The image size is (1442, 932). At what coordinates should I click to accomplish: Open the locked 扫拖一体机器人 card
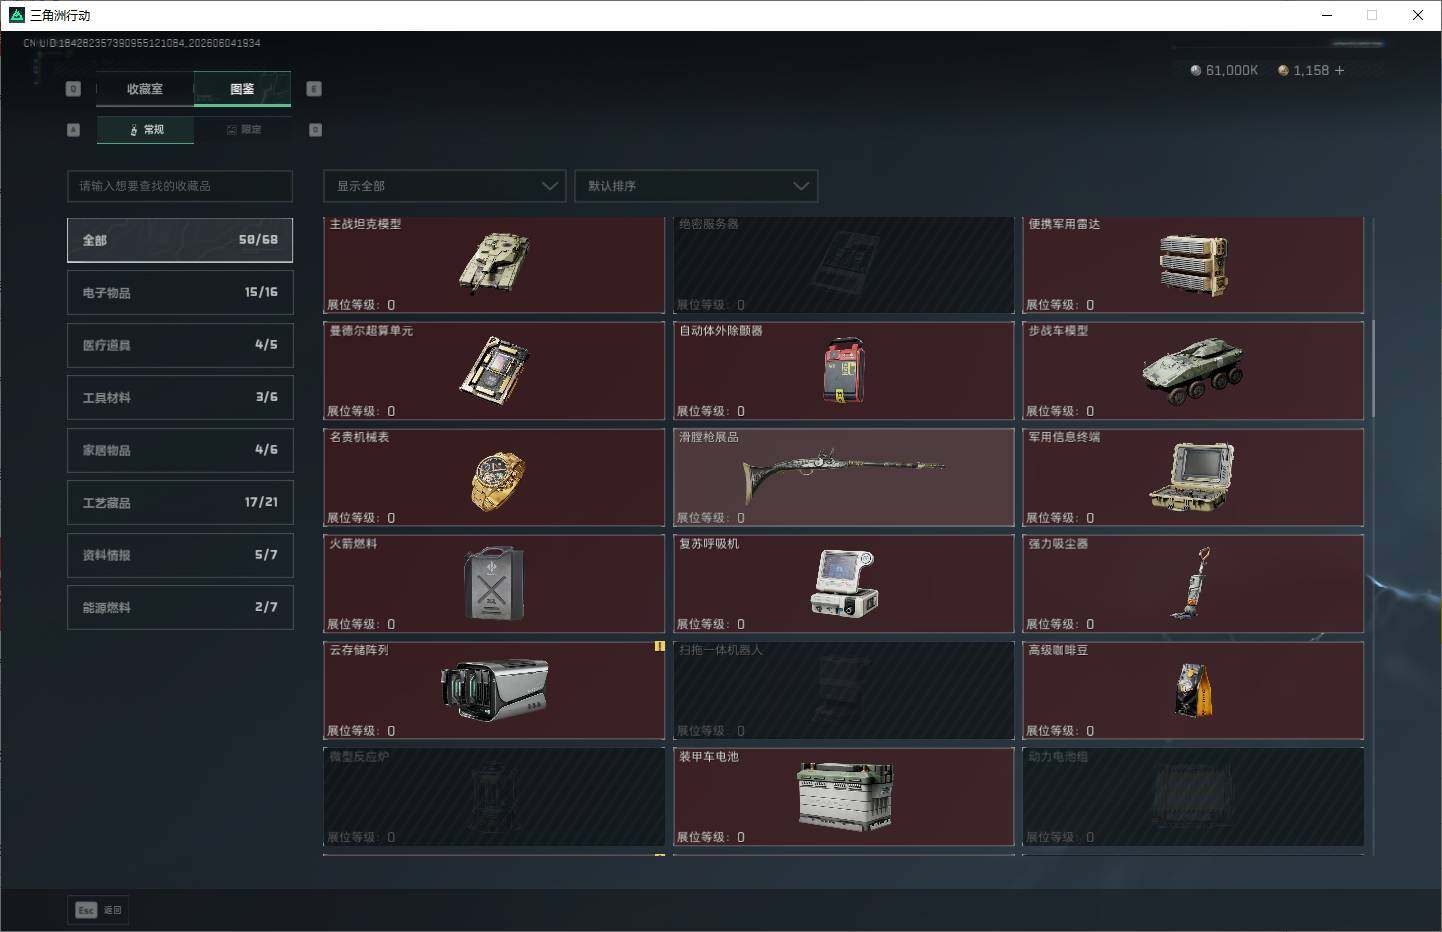pyautogui.click(x=844, y=690)
